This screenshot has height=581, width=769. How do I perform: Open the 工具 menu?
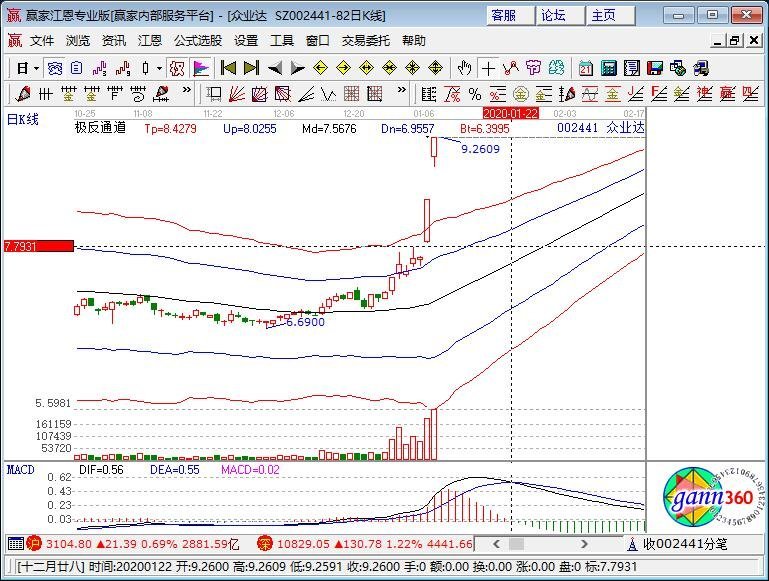282,41
